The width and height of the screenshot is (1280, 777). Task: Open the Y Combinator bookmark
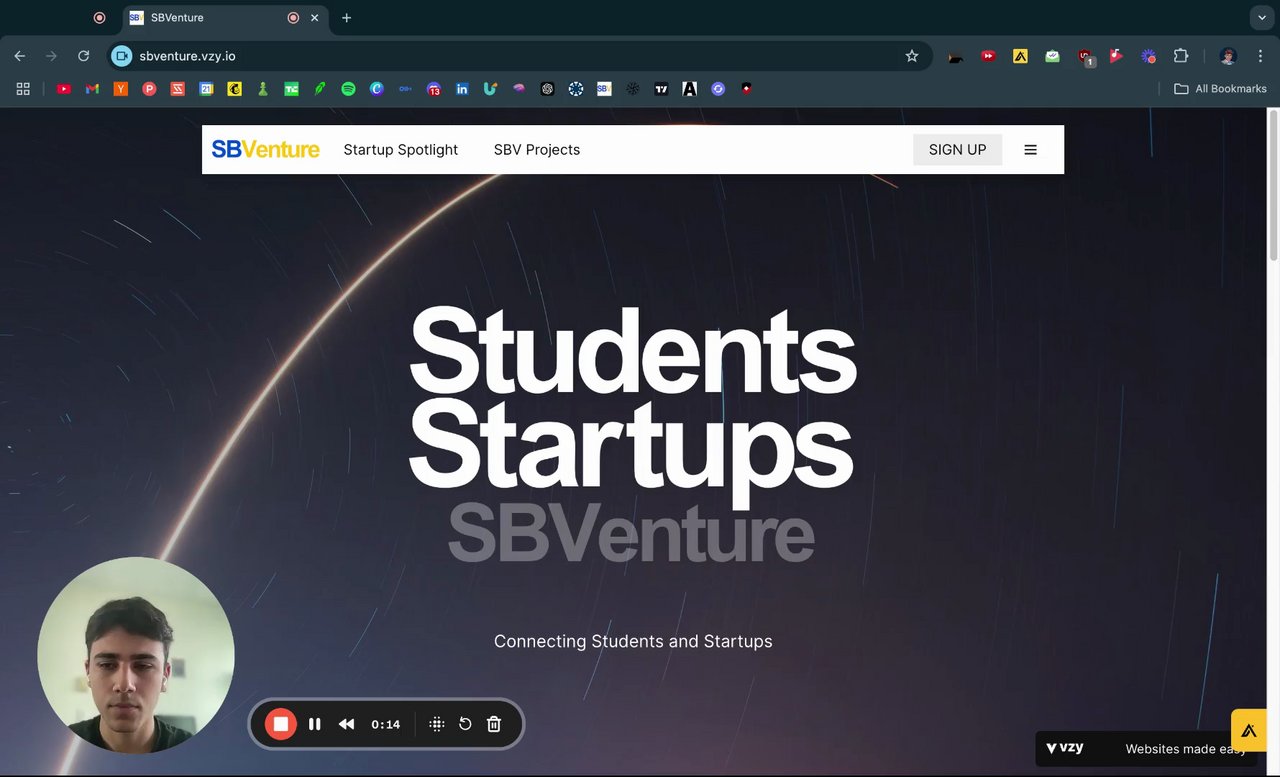tap(121, 89)
